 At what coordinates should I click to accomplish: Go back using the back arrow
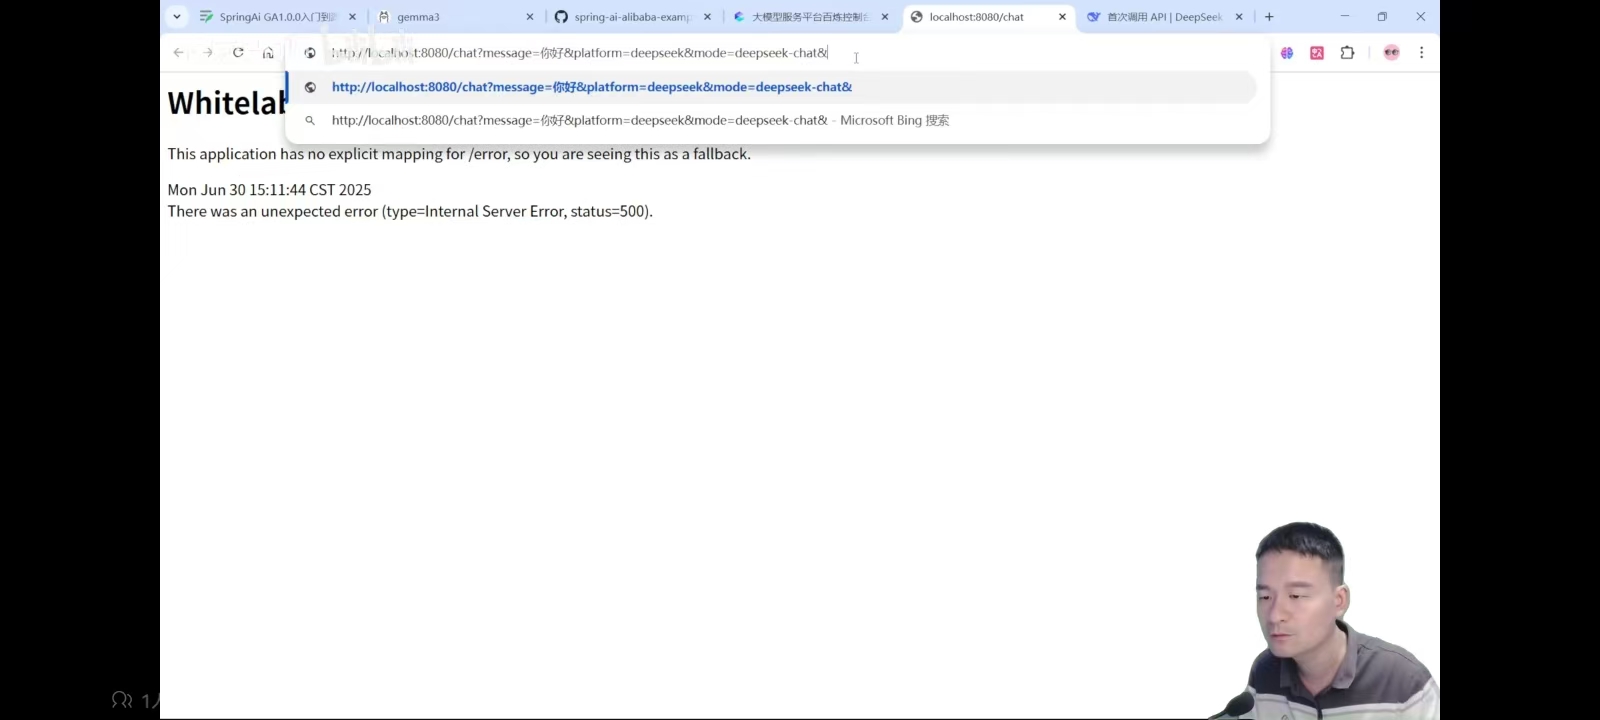click(x=178, y=53)
